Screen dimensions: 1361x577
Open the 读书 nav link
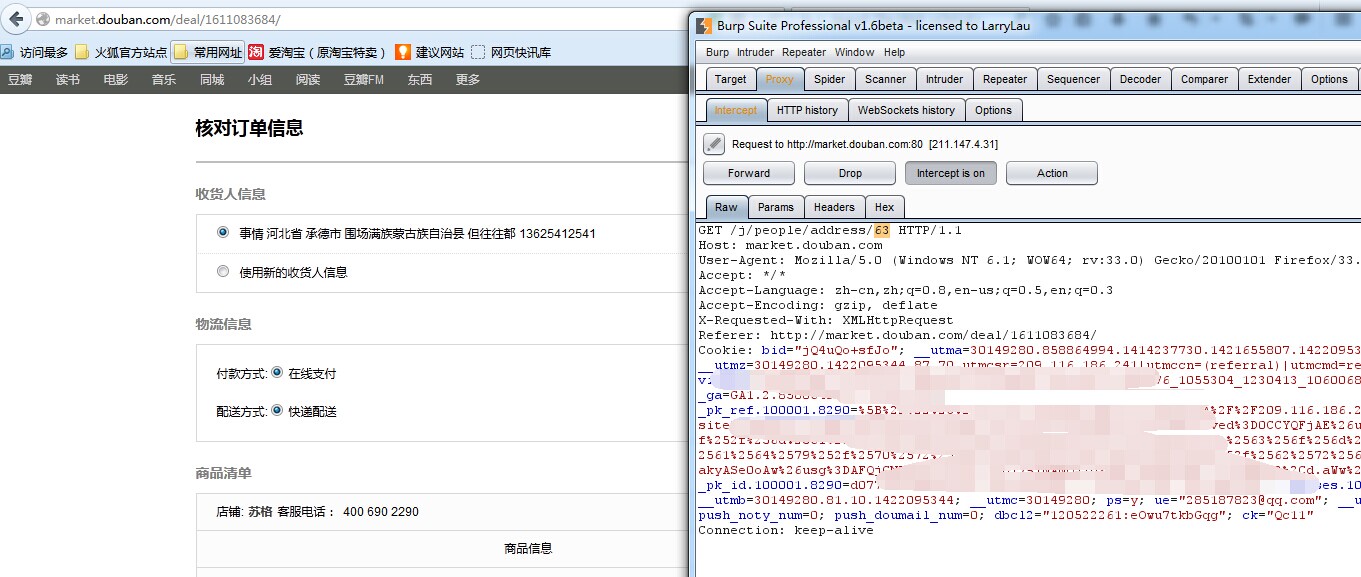(x=68, y=80)
